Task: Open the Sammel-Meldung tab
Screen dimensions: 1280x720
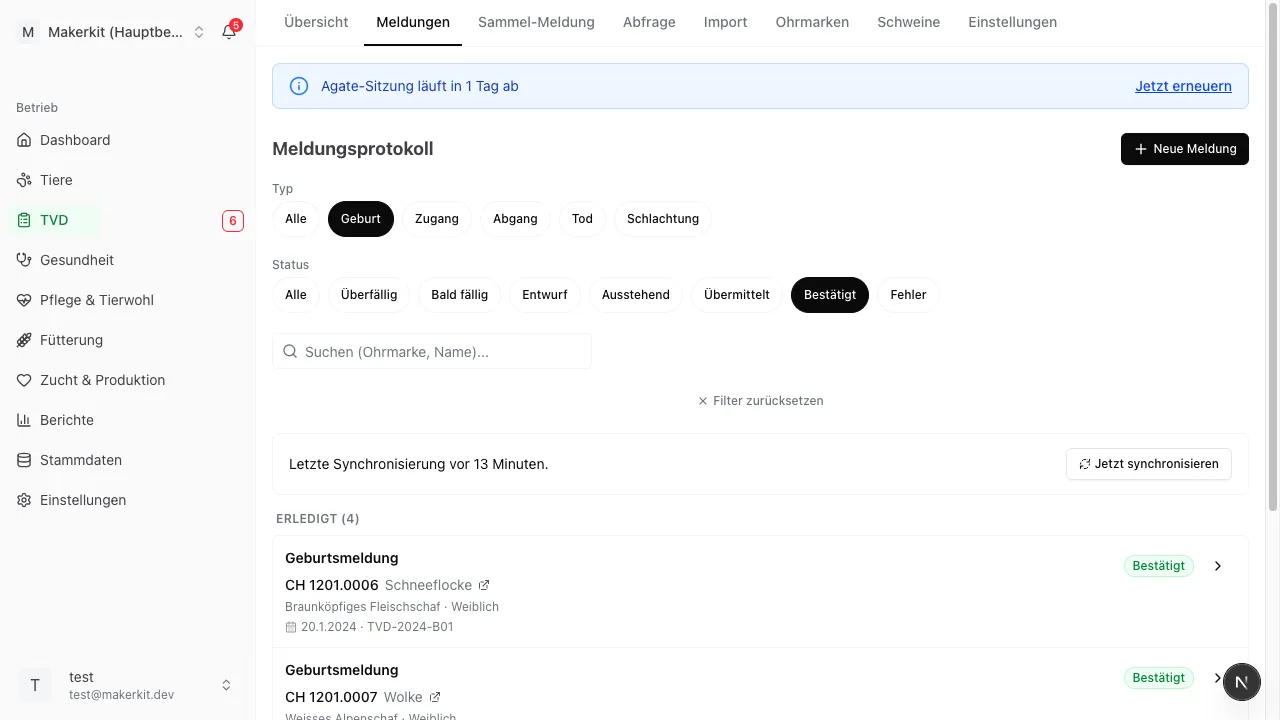Action: tap(536, 22)
